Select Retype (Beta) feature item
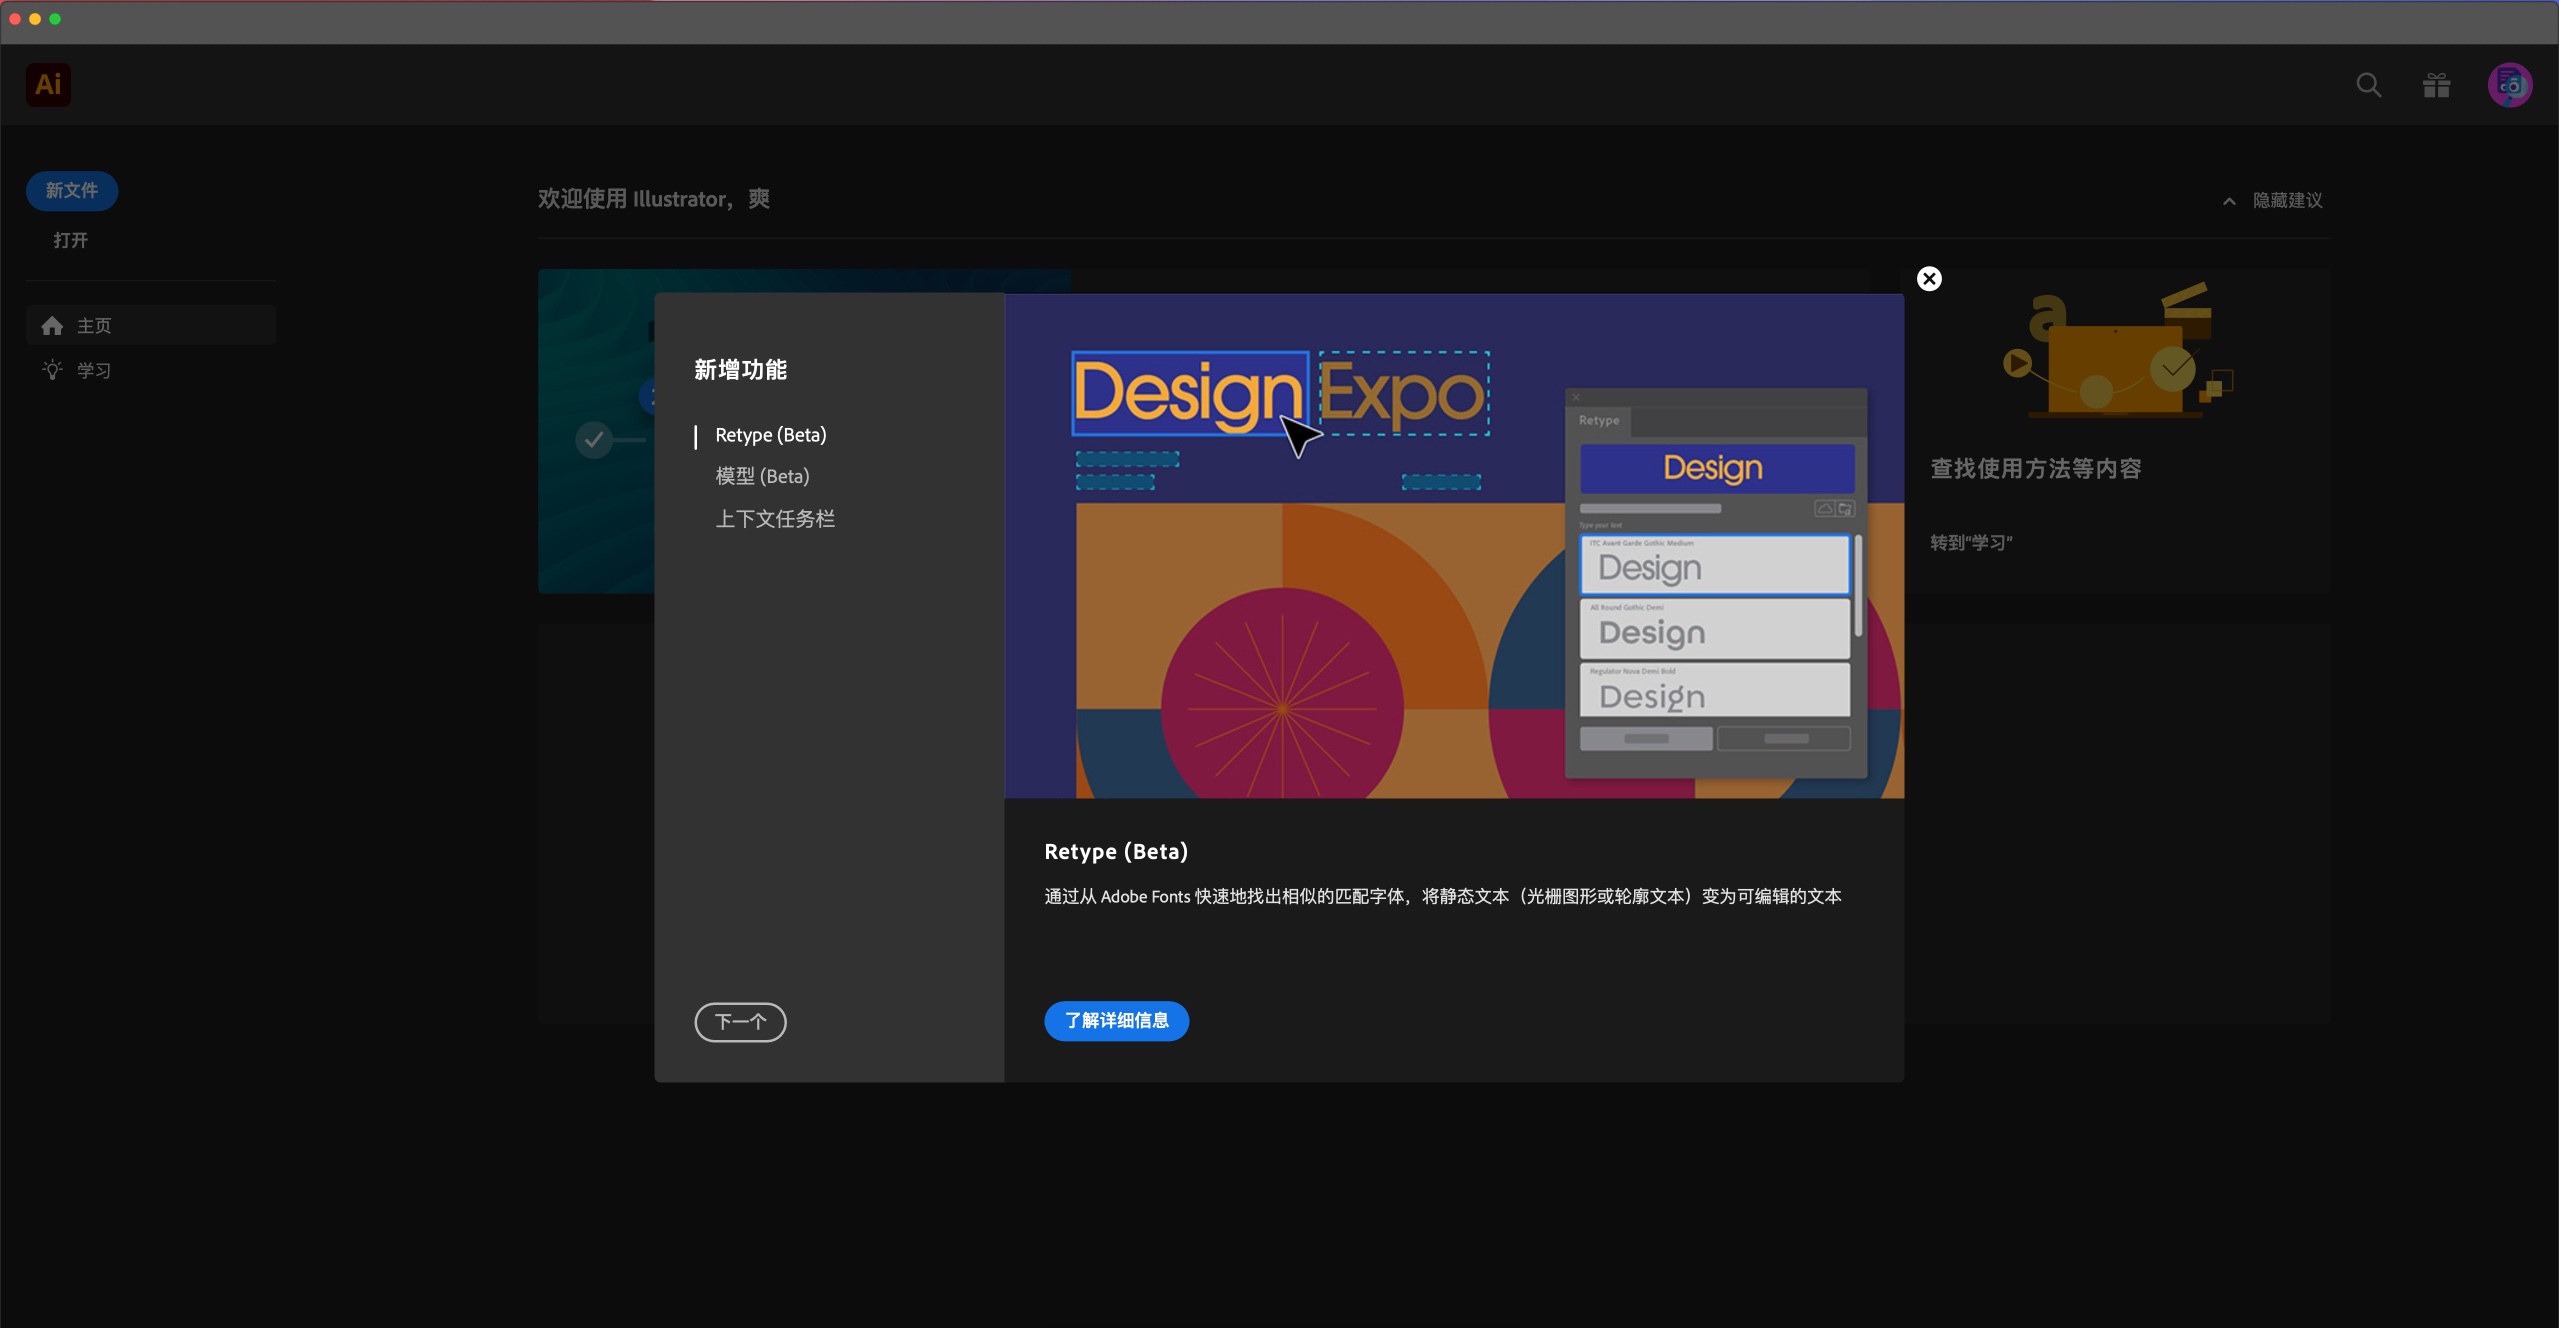The image size is (2559, 1328). (x=770, y=435)
